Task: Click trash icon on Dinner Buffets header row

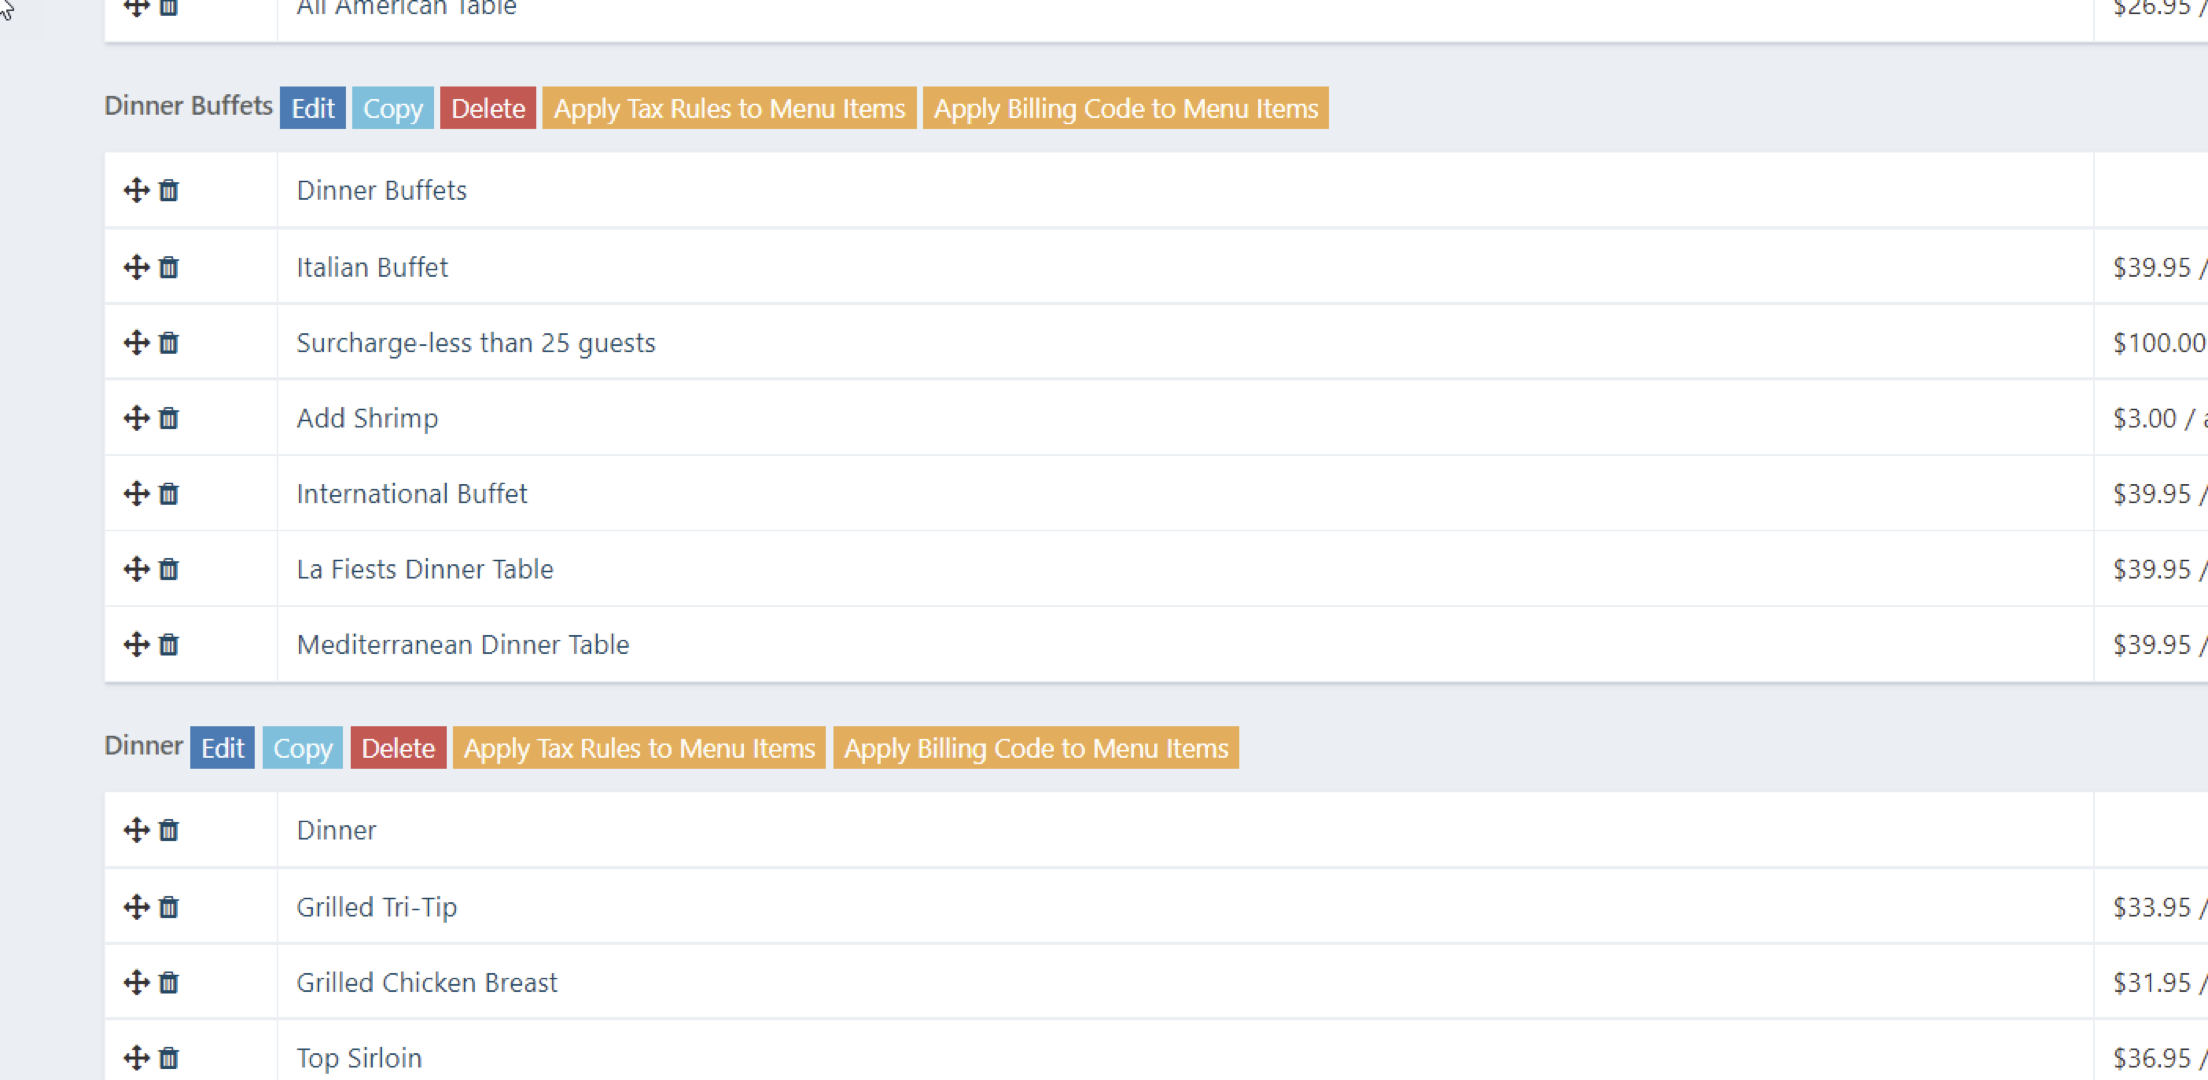Action: coord(169,190)
